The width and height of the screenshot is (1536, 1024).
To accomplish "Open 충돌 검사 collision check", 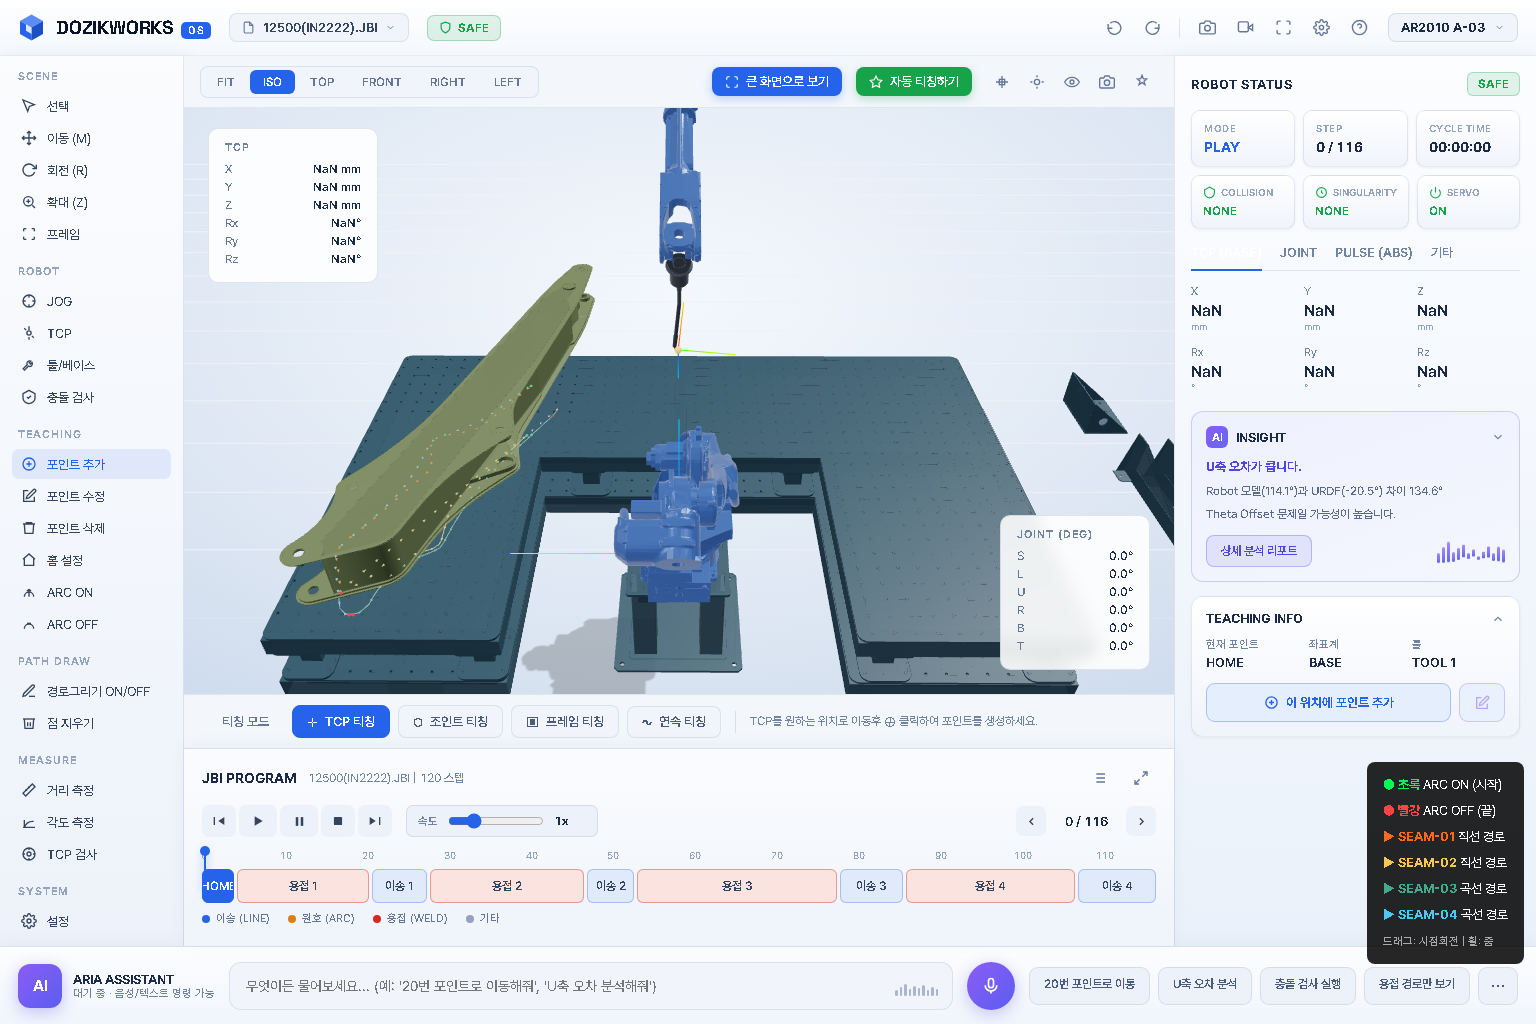I will pos(91,397).
